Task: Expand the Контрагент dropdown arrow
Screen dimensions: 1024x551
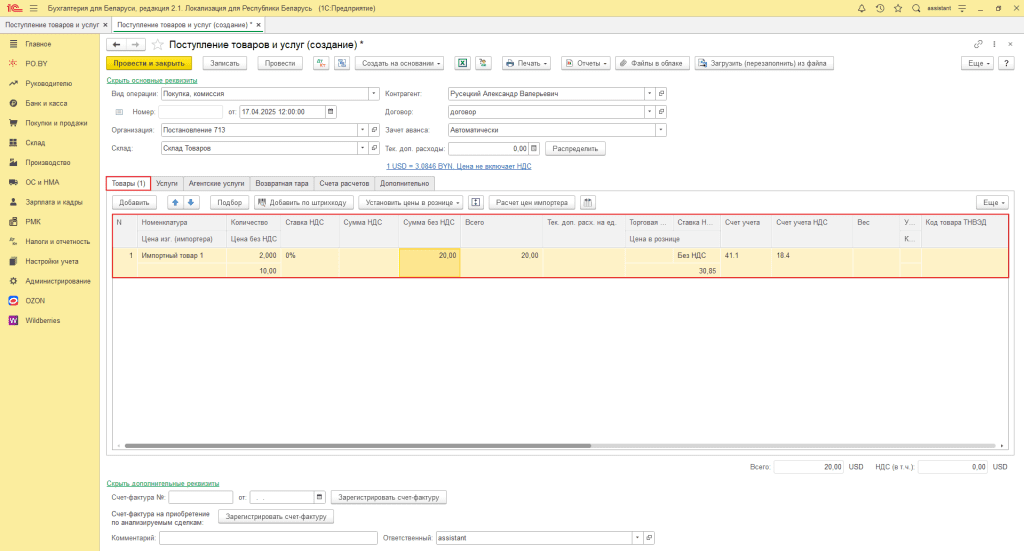Action: [649, 93]
